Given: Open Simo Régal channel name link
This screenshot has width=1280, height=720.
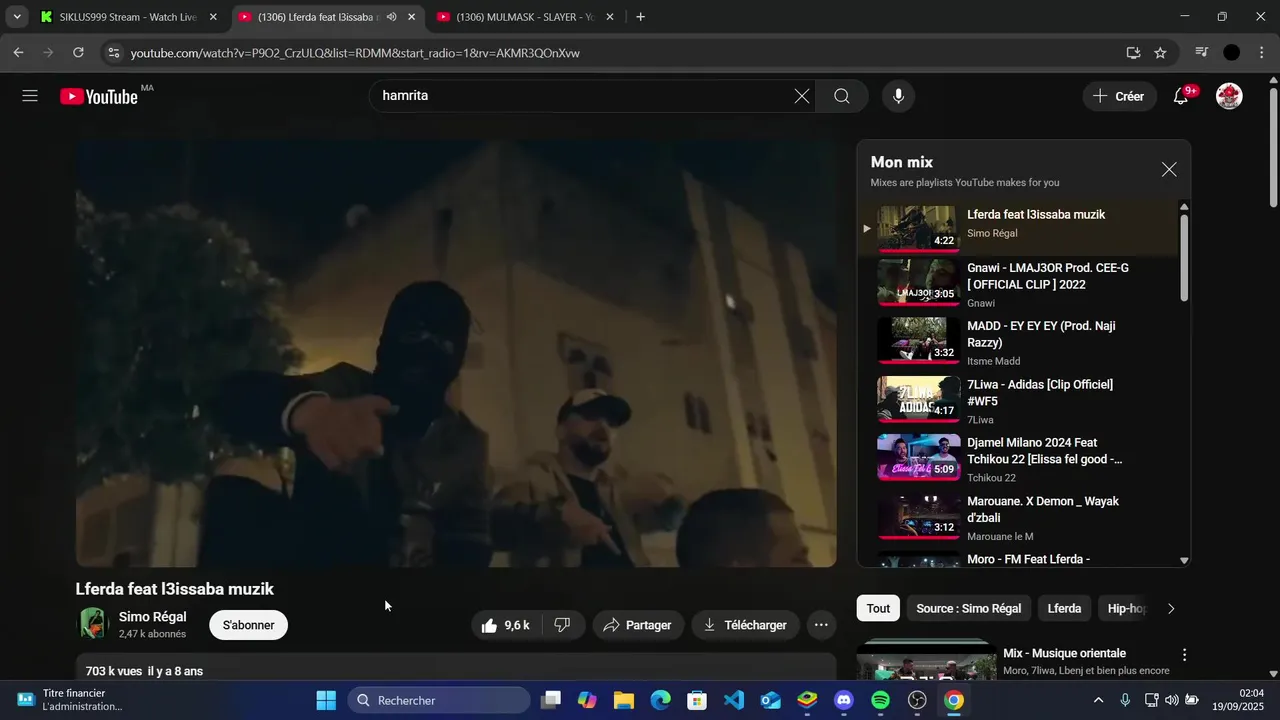Looking at the screenshot, I should point(152,617).
